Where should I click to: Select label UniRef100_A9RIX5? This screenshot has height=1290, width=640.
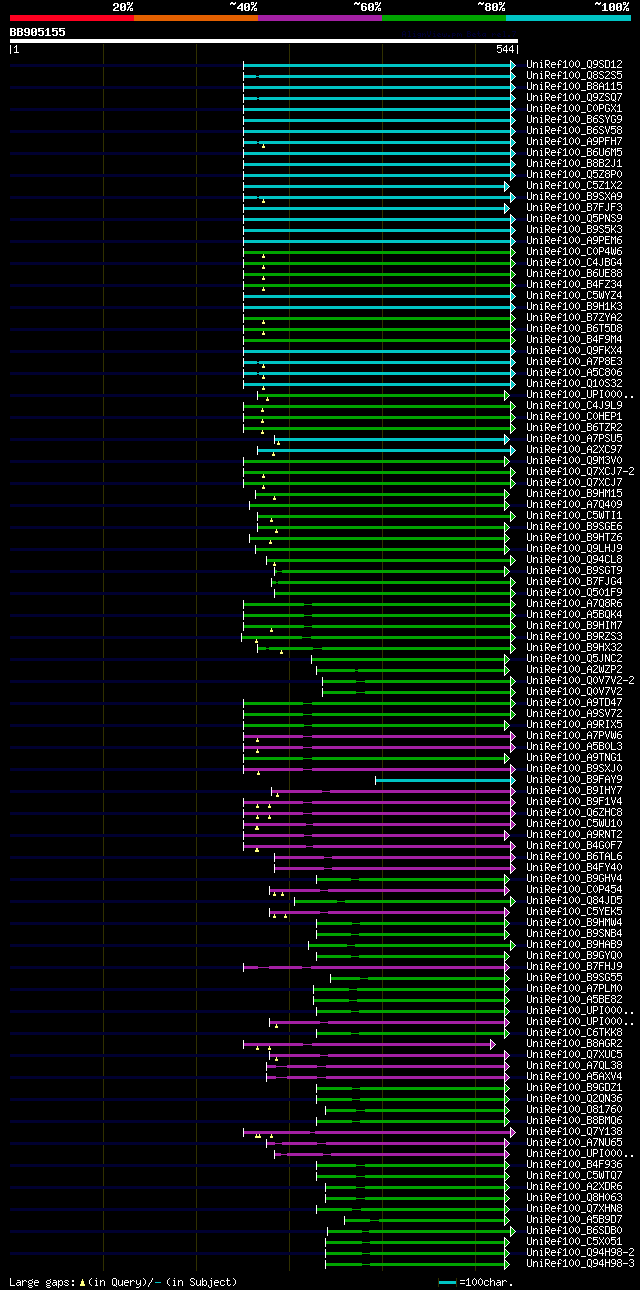(574, 725)
